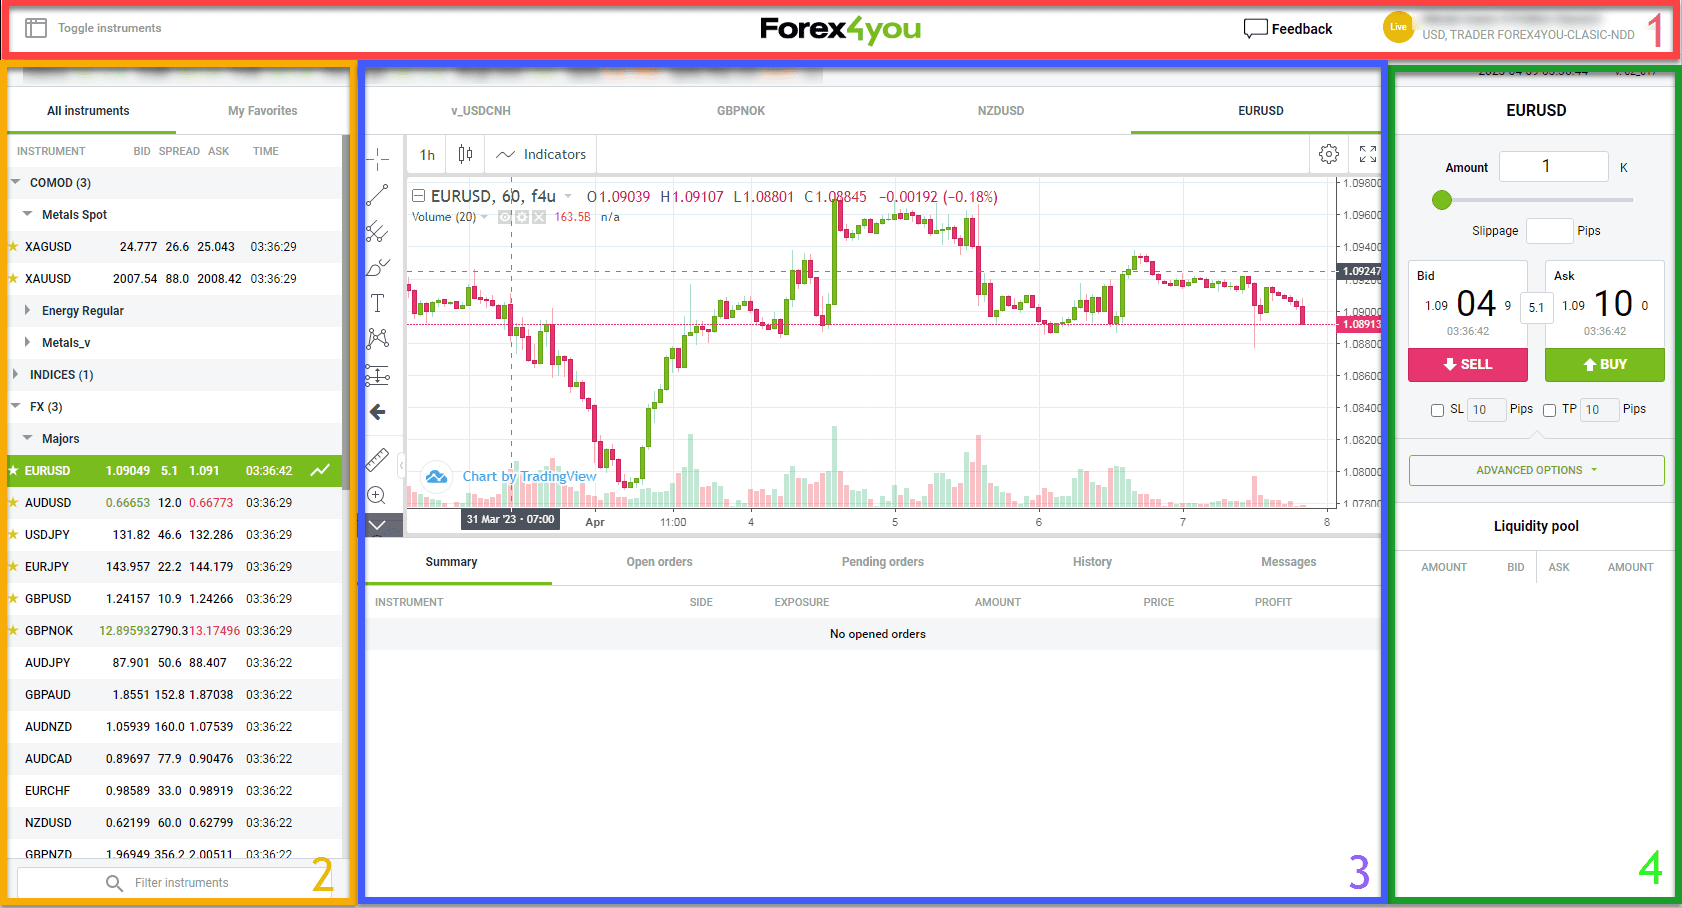
Task: Click the back arrow icon in chart toolbar
Action: [x=378, y=412]
